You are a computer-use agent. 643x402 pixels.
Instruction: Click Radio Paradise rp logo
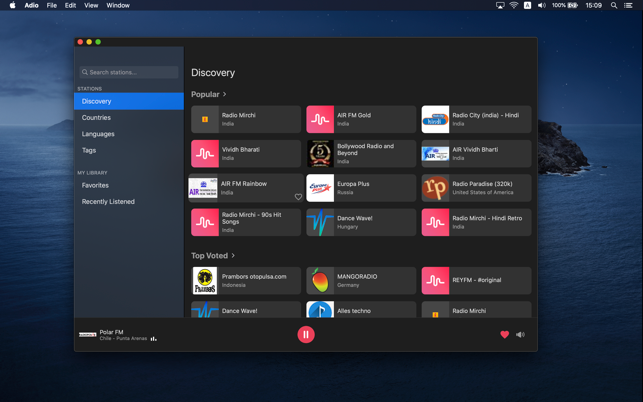click(x=436, y=188)
